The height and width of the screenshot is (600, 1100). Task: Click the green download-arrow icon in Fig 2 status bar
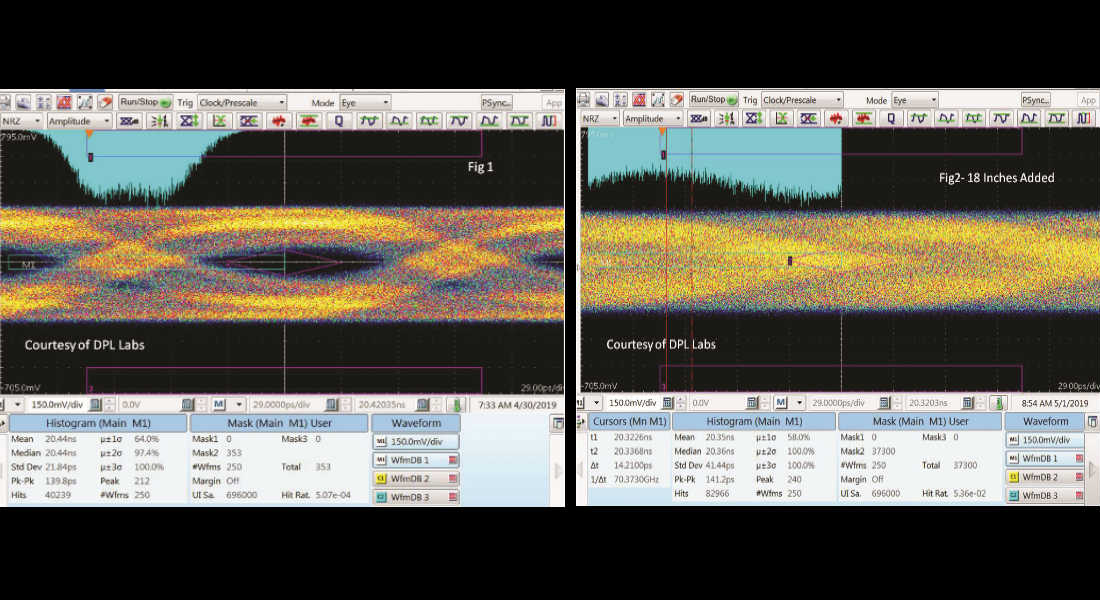tap(998, 403)
